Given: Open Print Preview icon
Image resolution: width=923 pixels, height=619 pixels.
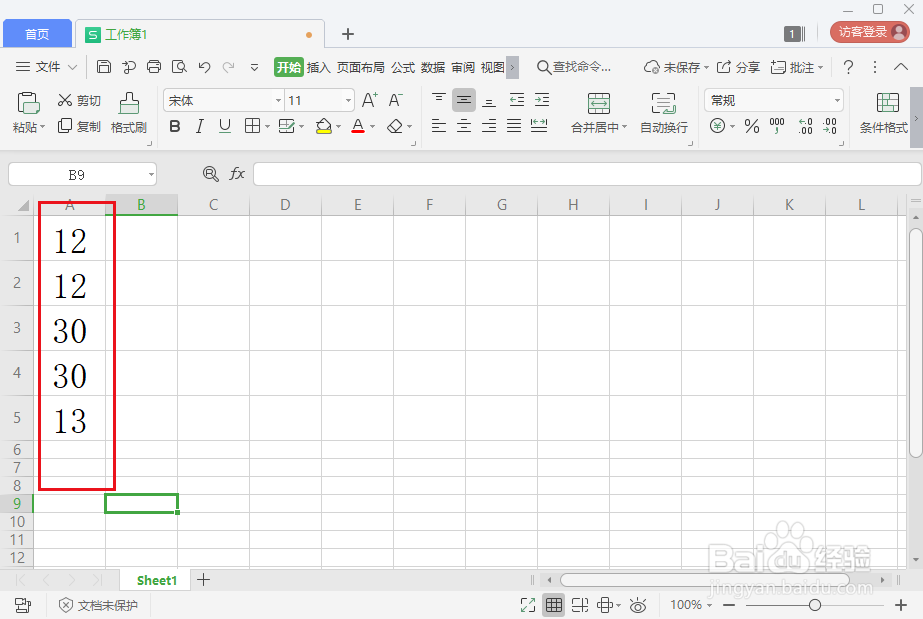Looking at the screenshot, I should click(x=179, y=67).
